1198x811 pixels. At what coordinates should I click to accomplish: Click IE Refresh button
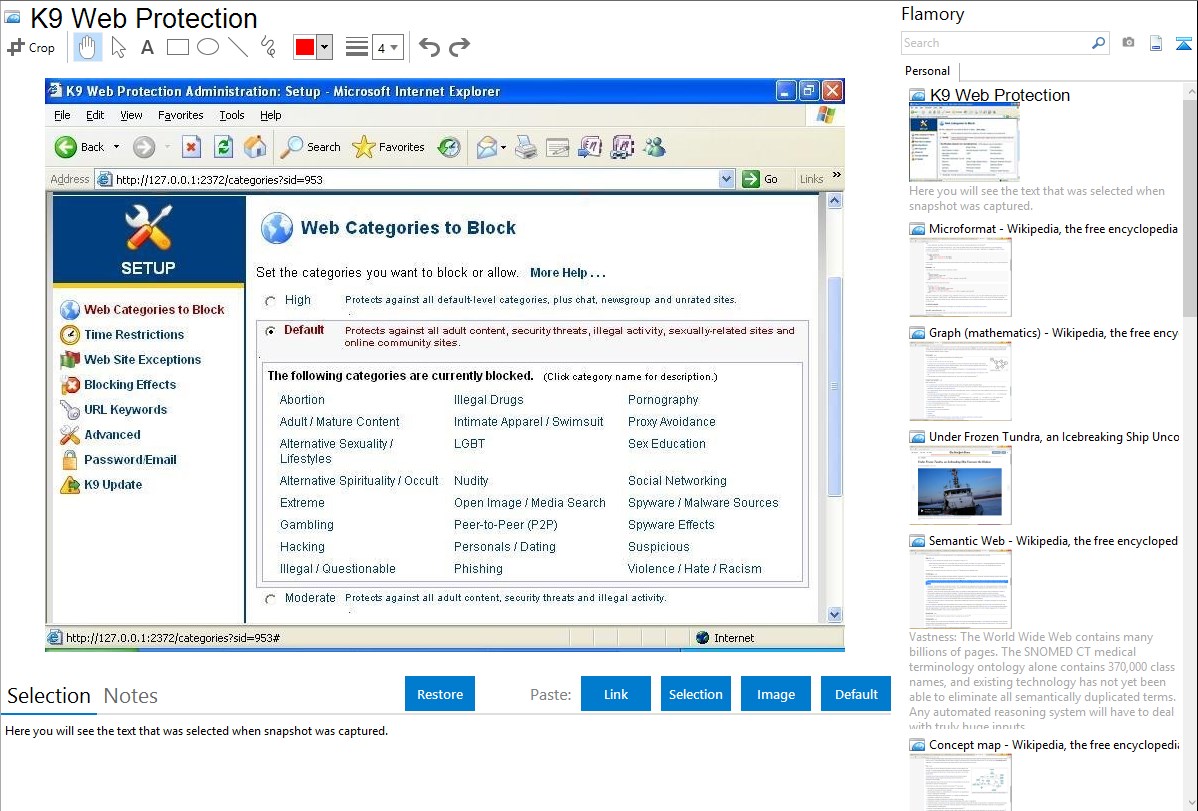(x=223, y=147)
